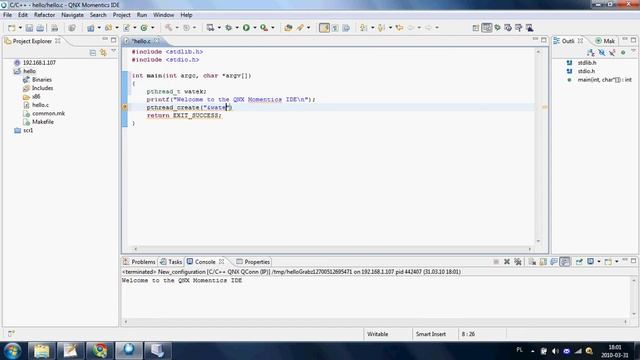Open Project Explorer view menu triangle

[113, 52]
